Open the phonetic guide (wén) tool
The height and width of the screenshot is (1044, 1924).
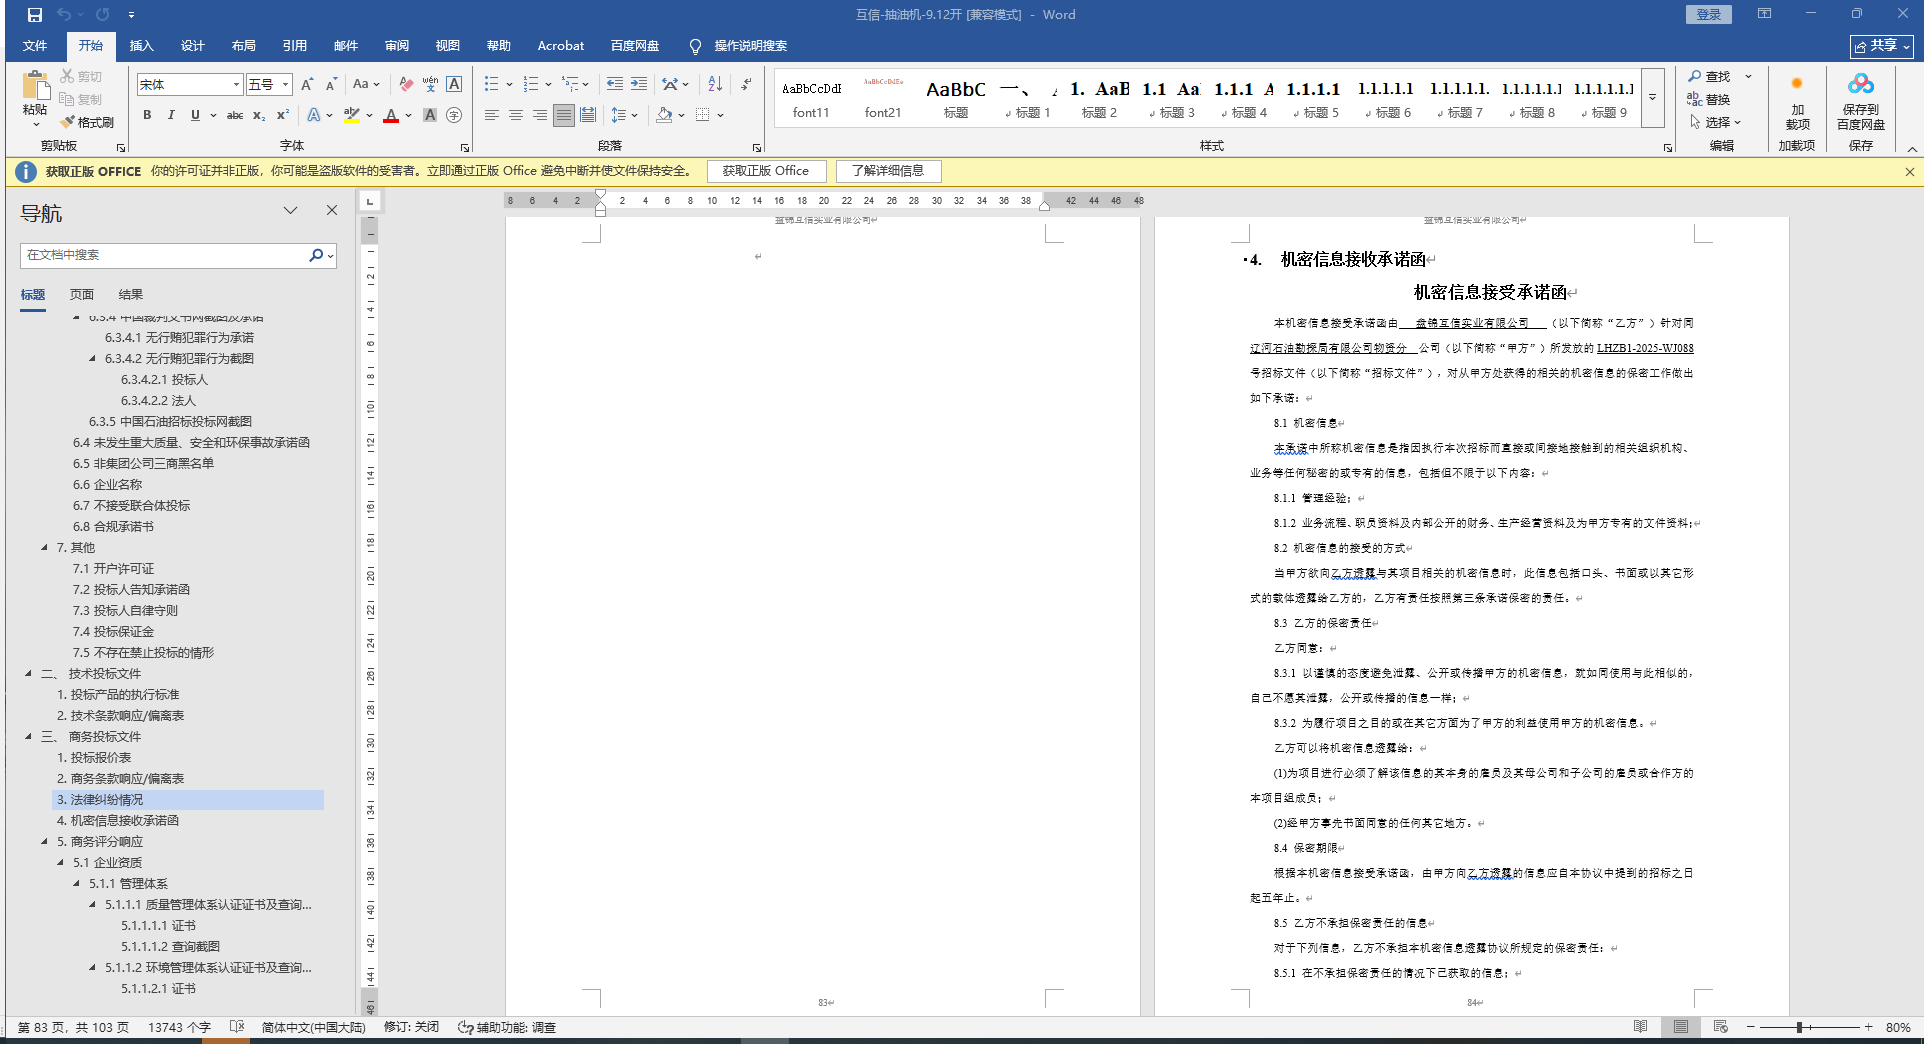point(430,85)
